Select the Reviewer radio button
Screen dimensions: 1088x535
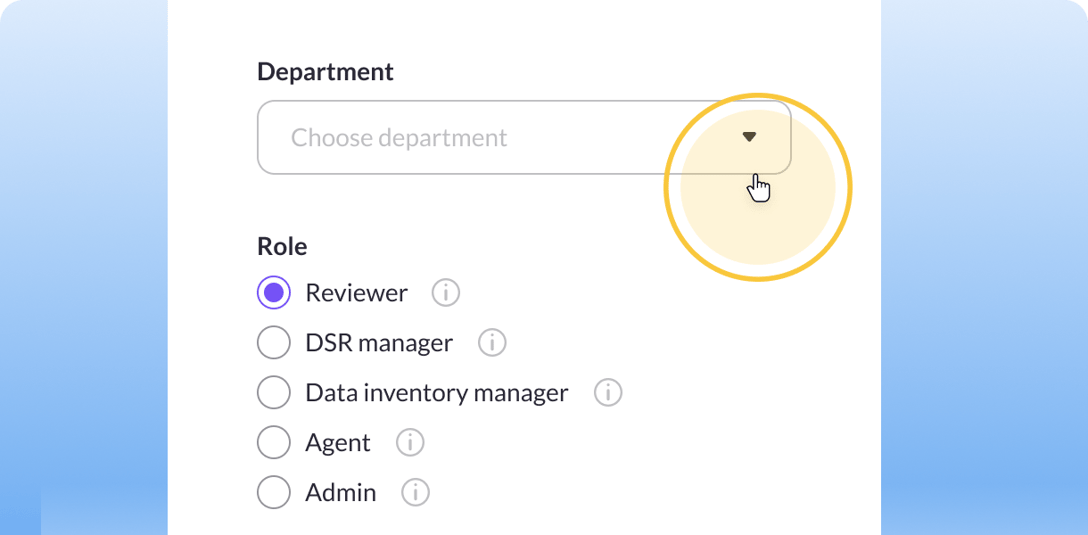pyautogui.click(x=273, y=293)
